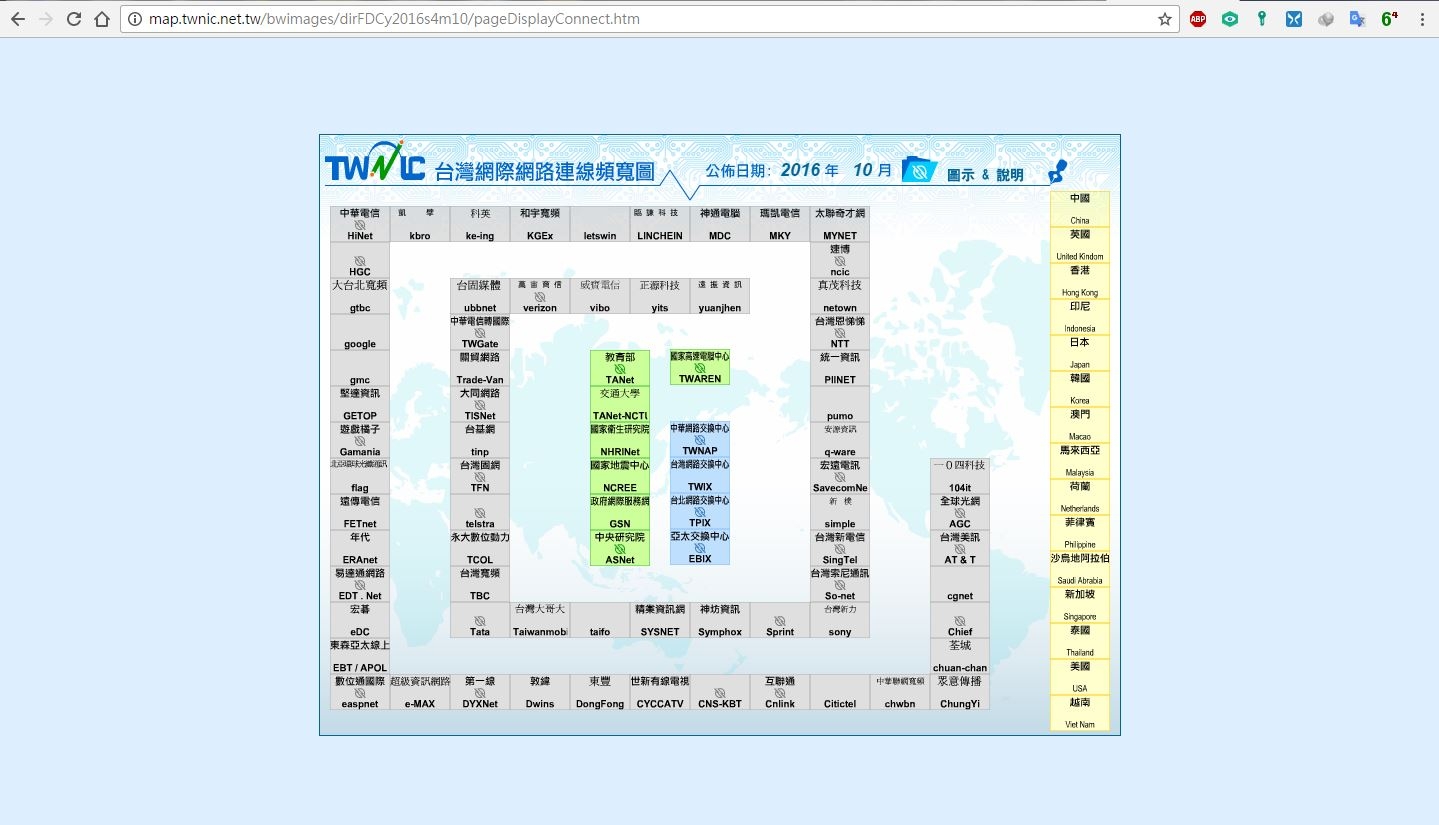
Task: Select the Singapore country cell
Action: click(1080, 605)
